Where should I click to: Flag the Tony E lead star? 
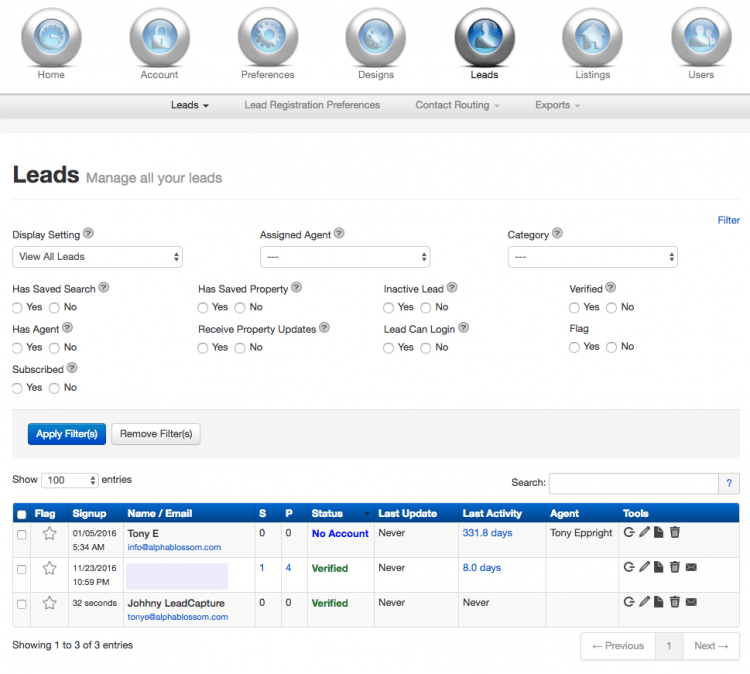point(50,533)
